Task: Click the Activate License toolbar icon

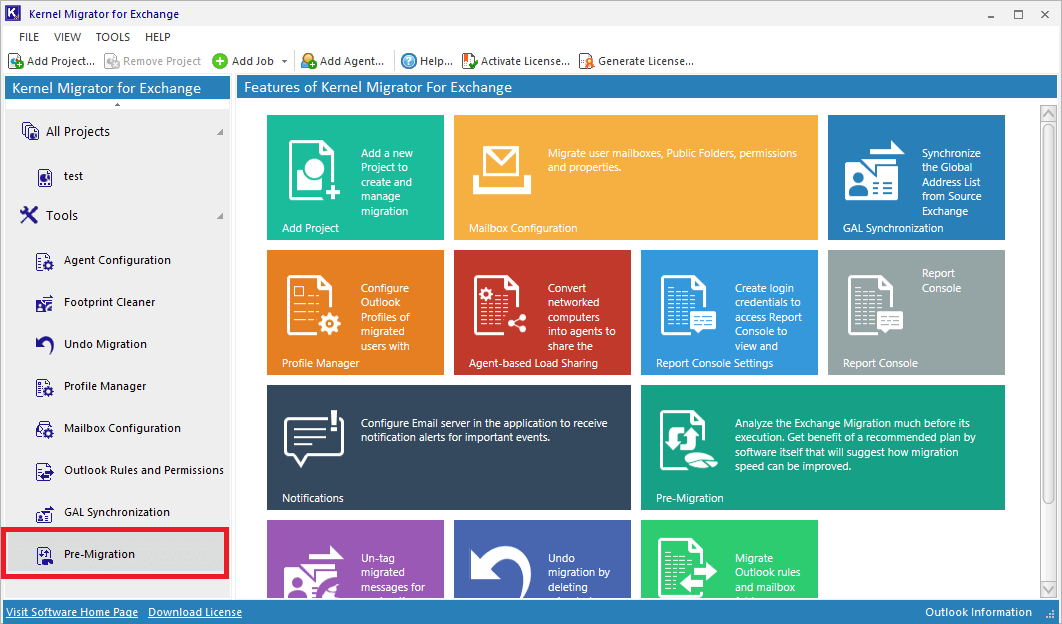Action: [469, 61]
